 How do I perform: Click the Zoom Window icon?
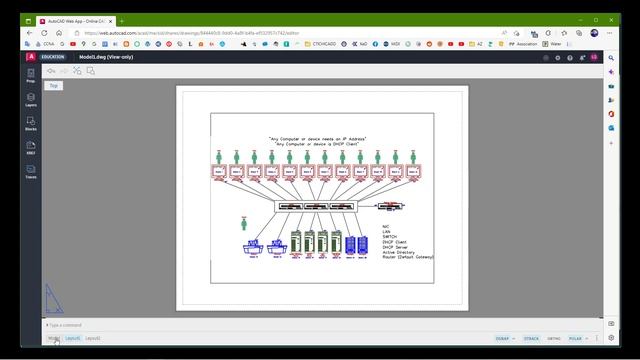91,71
